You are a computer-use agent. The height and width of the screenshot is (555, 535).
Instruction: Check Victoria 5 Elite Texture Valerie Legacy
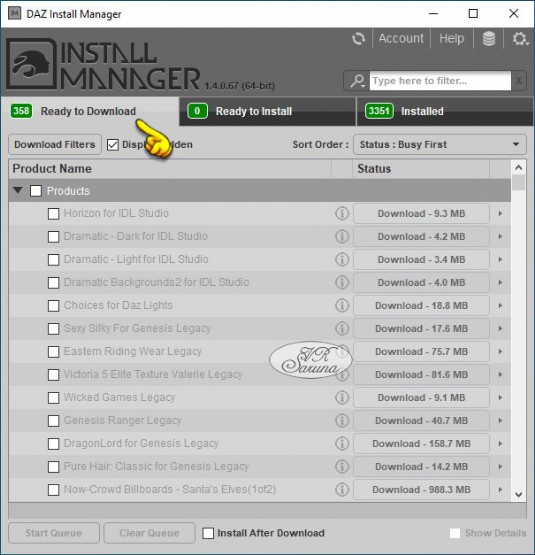[53, 375]
